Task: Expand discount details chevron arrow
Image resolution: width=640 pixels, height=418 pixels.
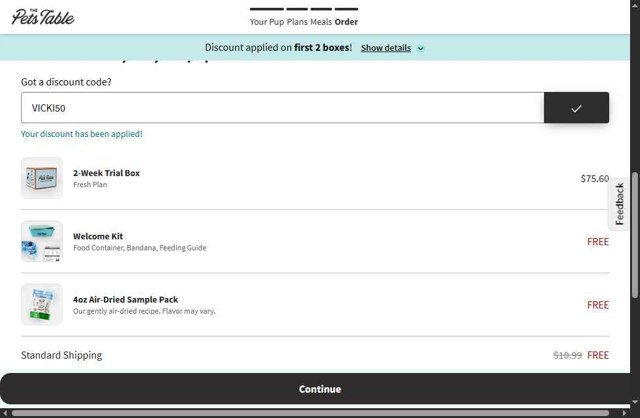Action: pyautogui.click(x=420, y=48)
